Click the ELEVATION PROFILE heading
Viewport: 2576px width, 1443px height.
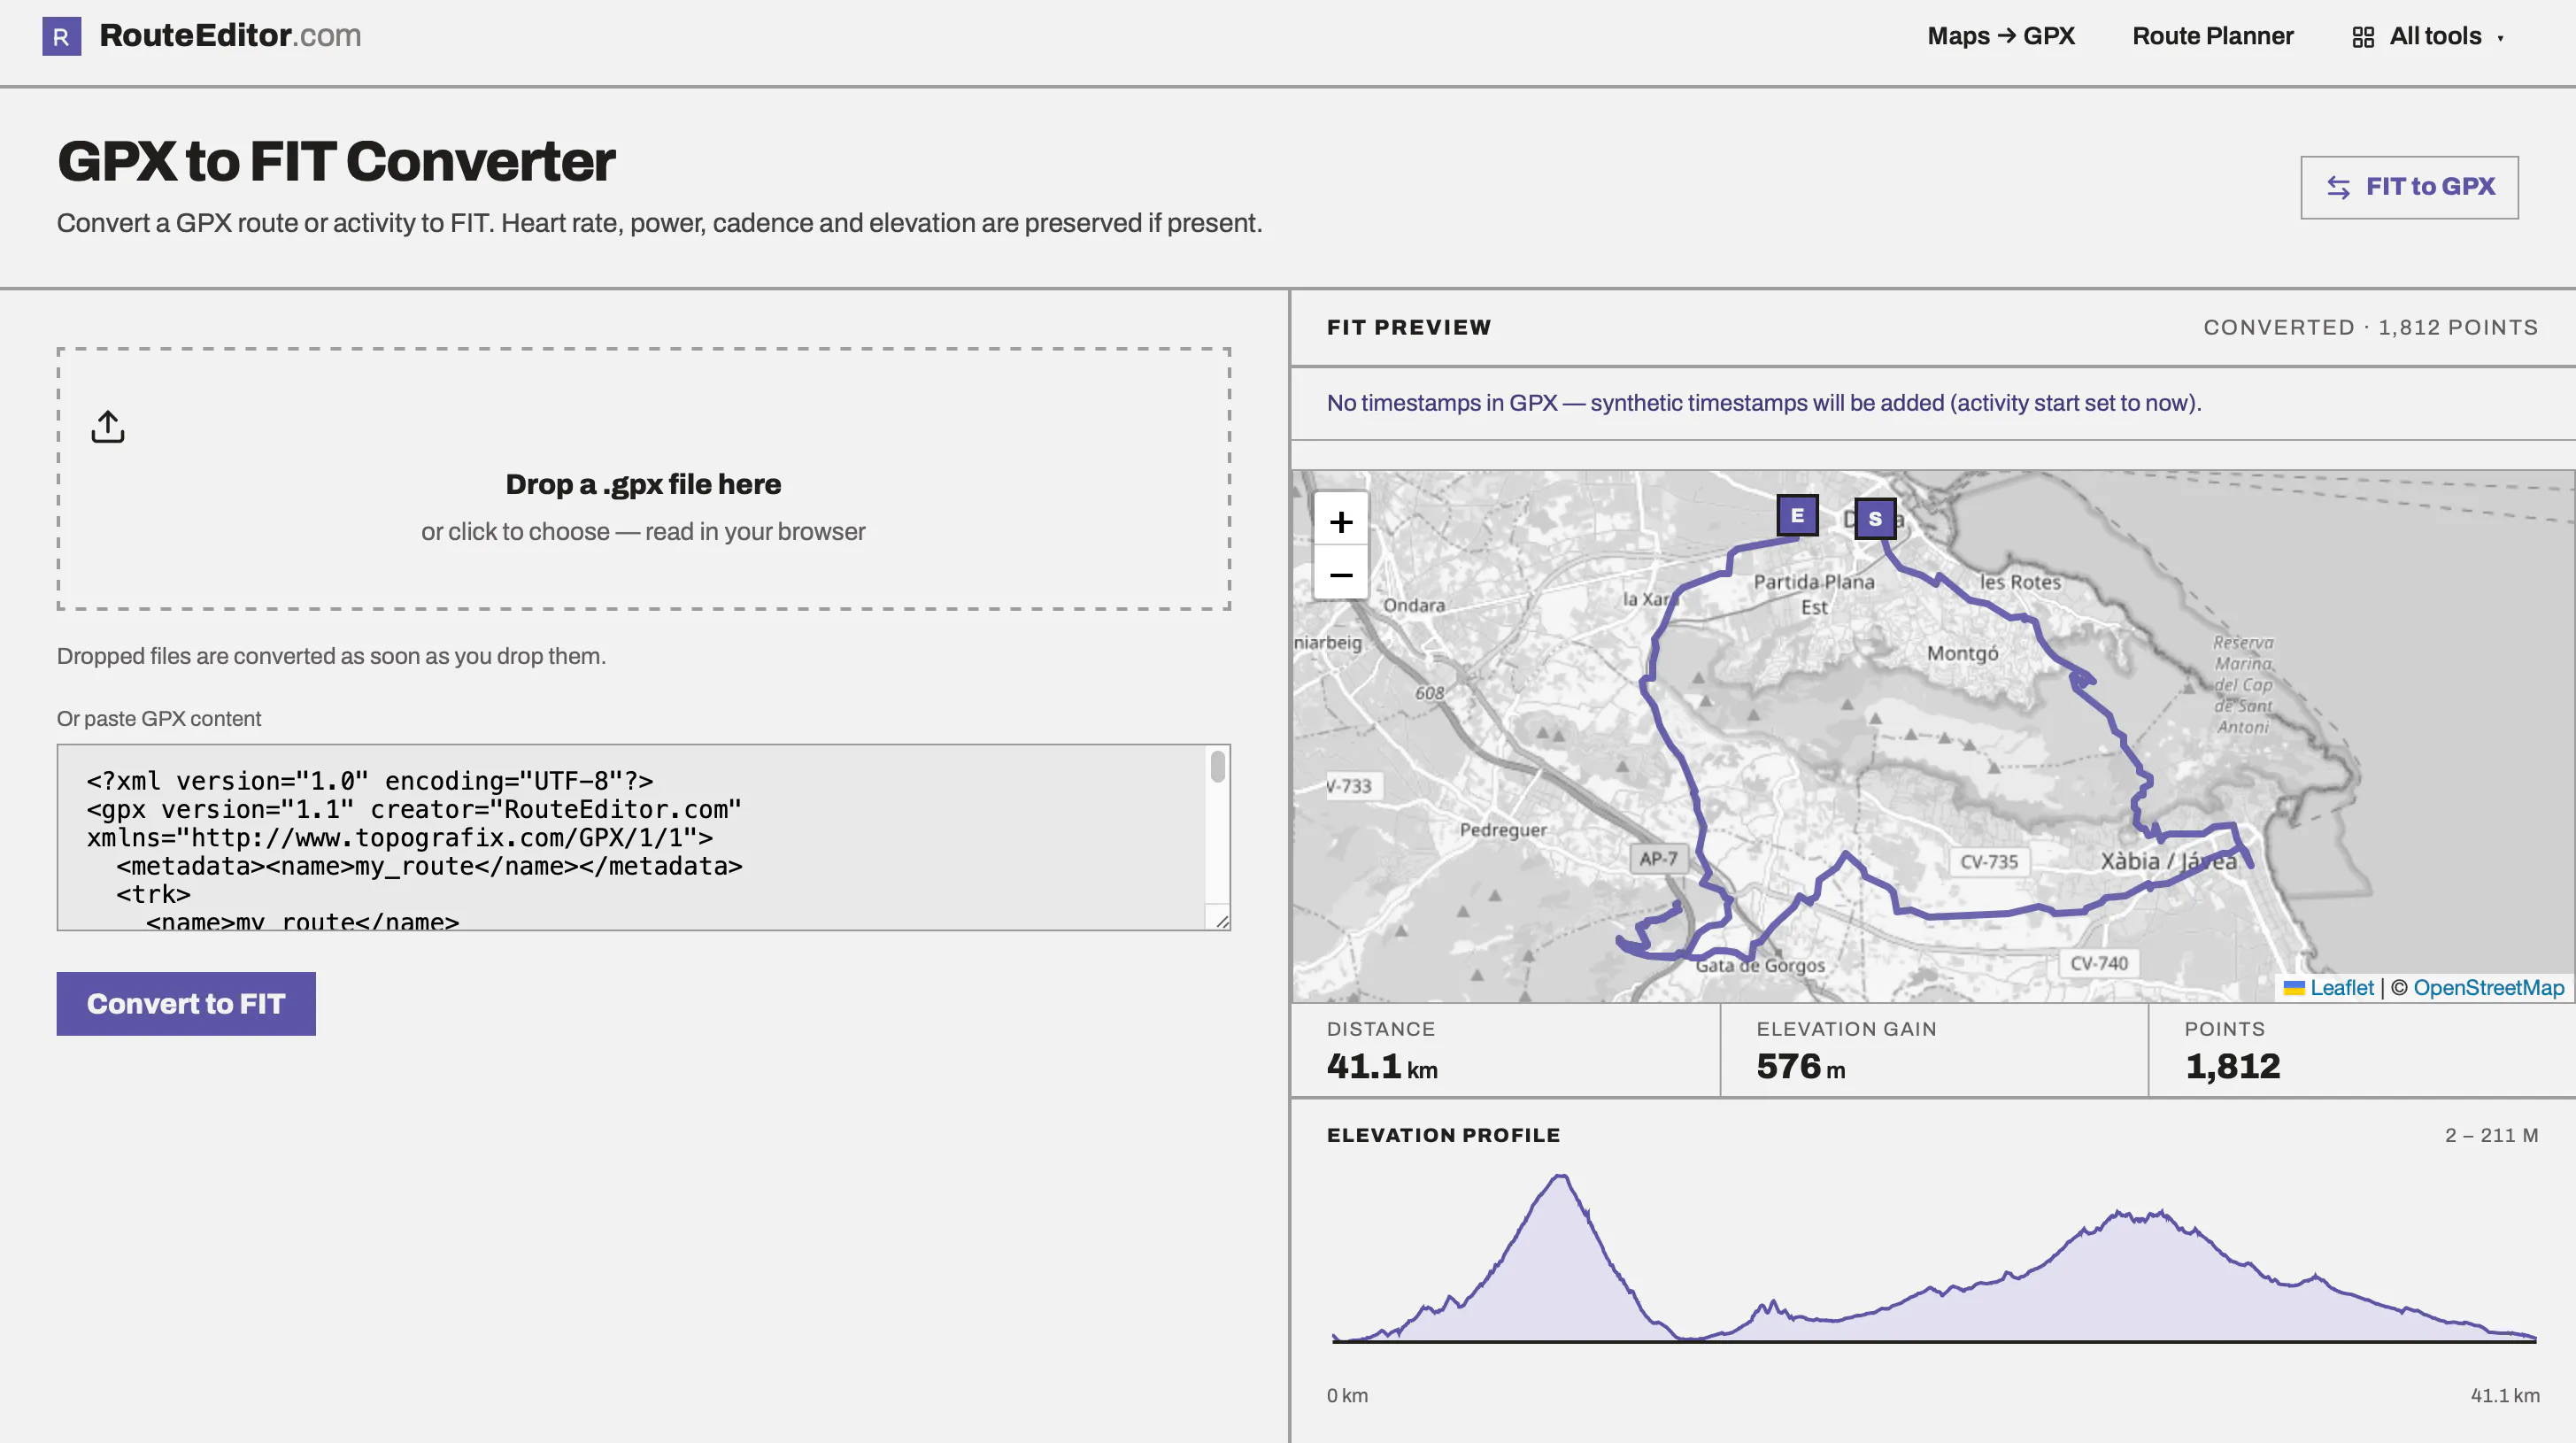pos(1443,1135)
